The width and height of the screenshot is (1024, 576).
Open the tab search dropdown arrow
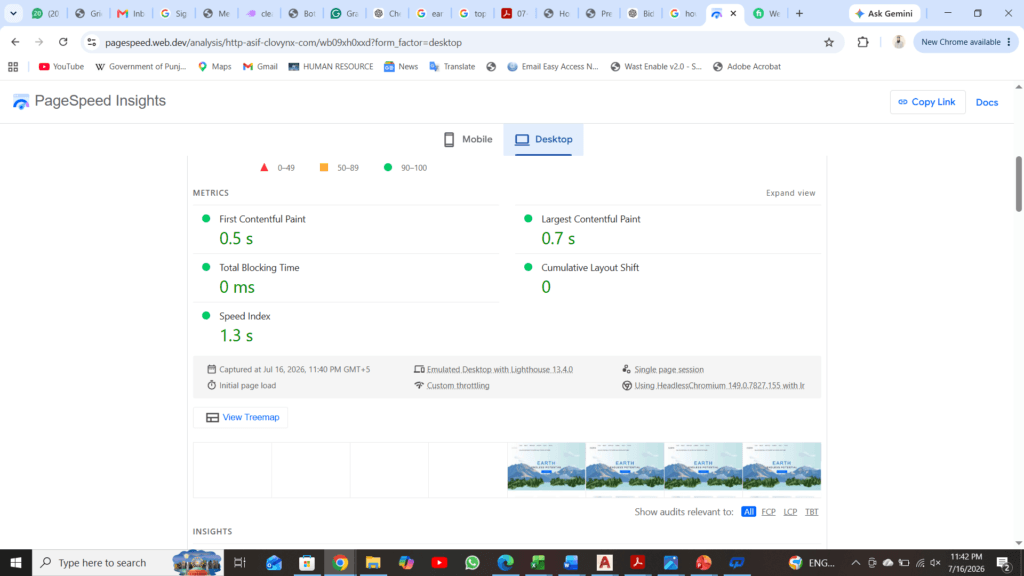click(13, 13)
